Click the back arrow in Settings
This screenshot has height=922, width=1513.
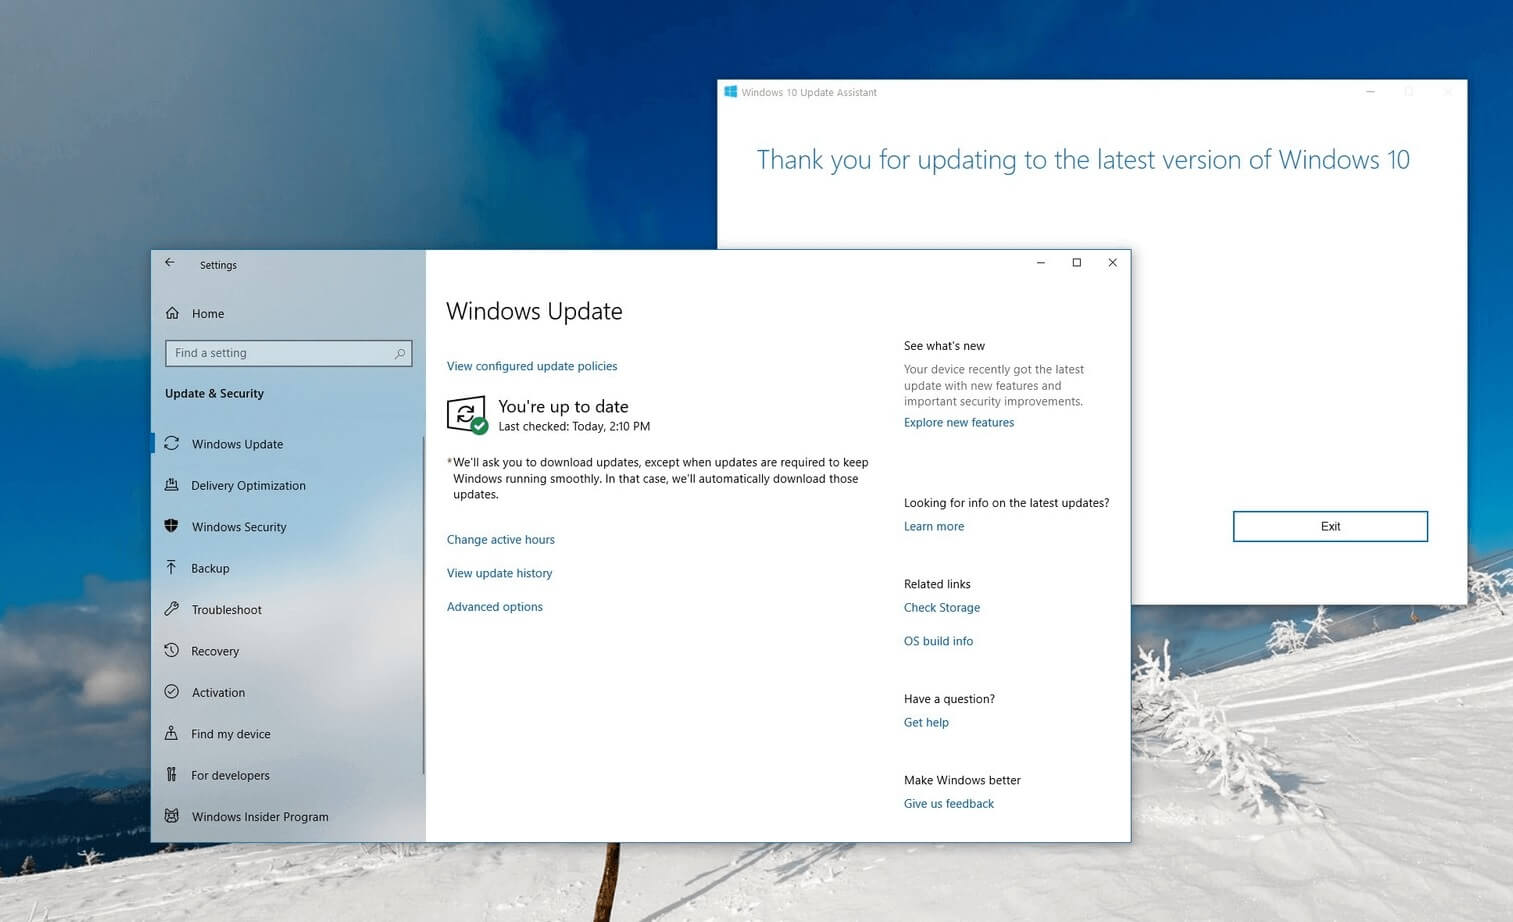click(x=169, y=262)
